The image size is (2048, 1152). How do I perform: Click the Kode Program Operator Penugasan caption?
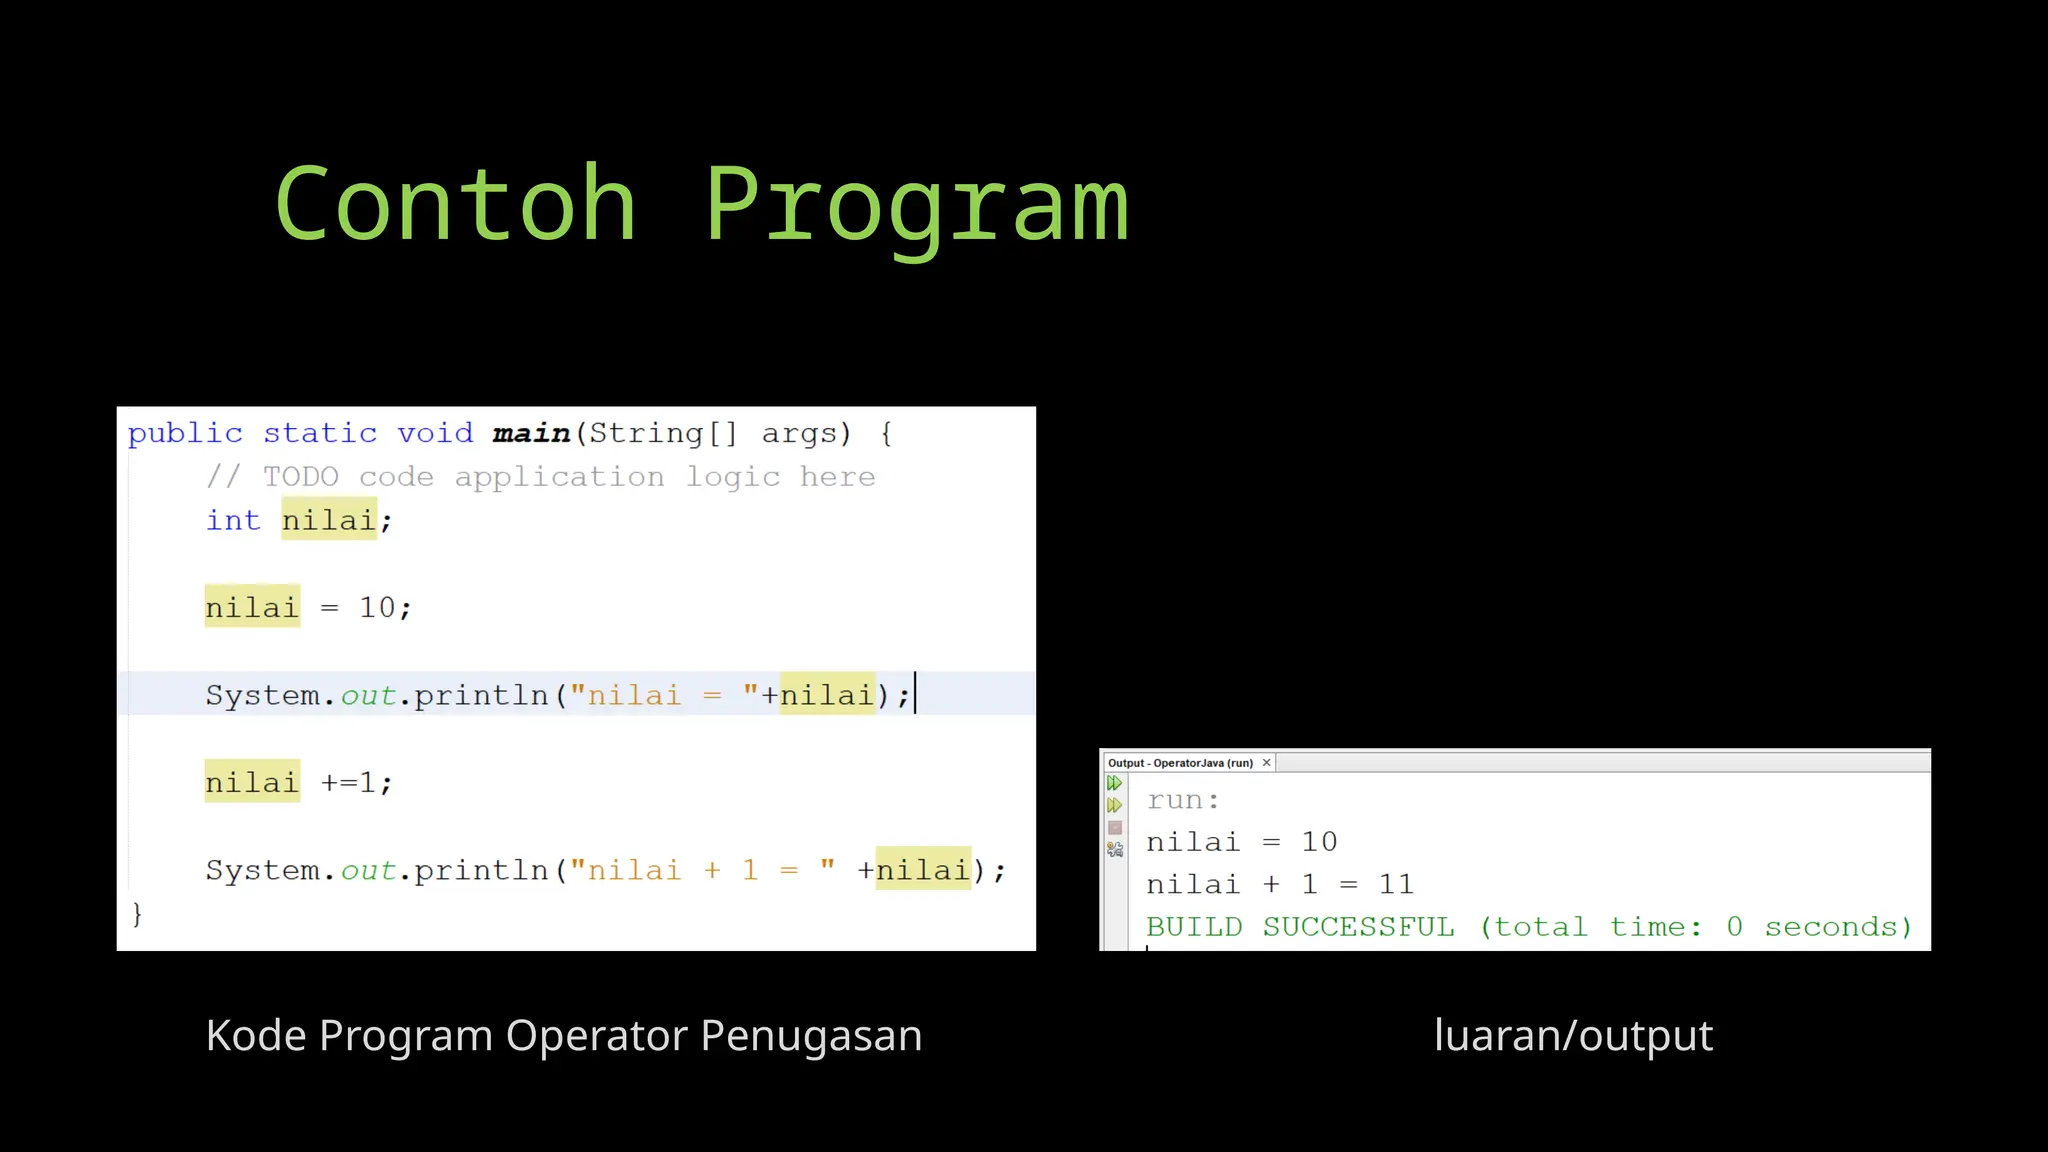[x=564, y=1036]
